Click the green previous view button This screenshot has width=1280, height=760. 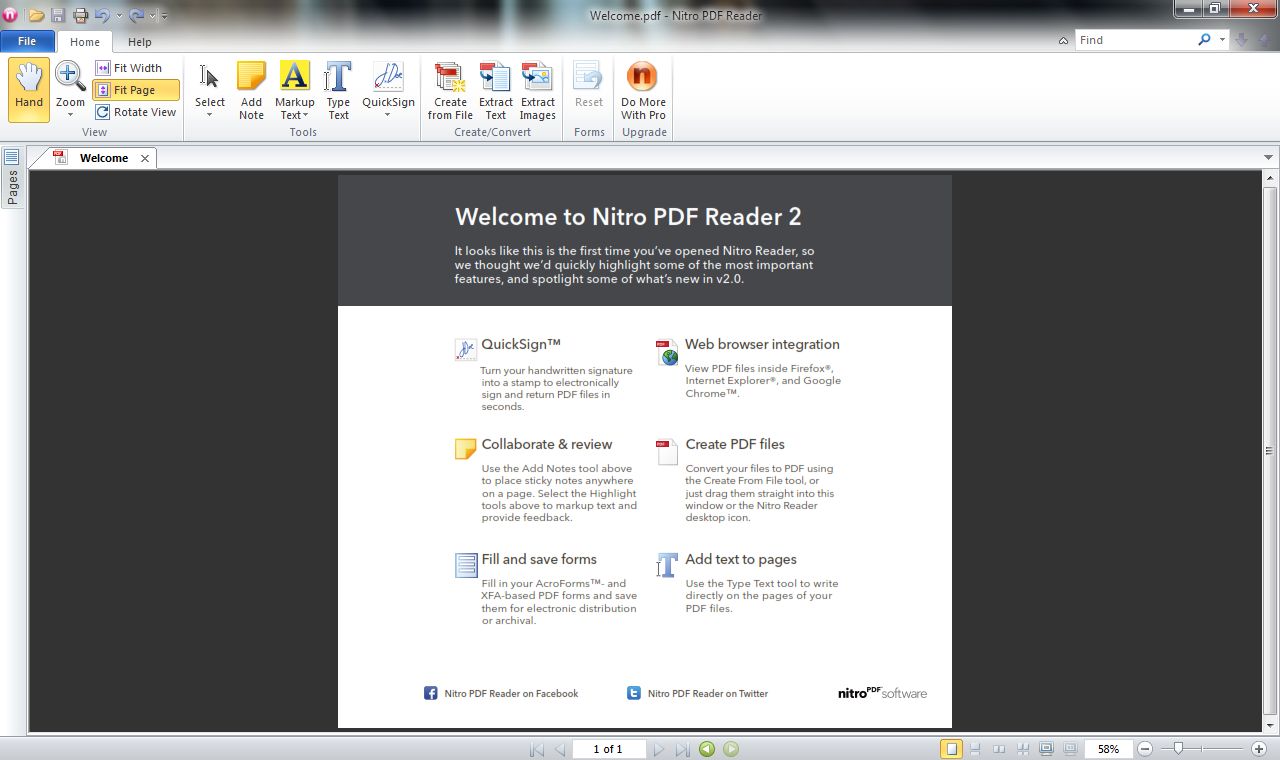point(707,749)
